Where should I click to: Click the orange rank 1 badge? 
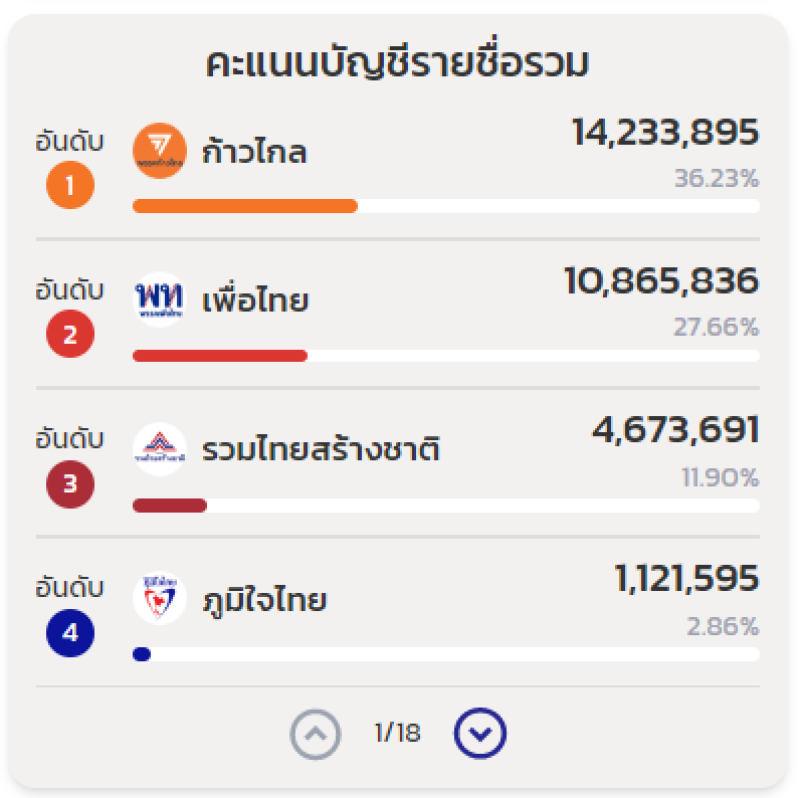(70, 185)
